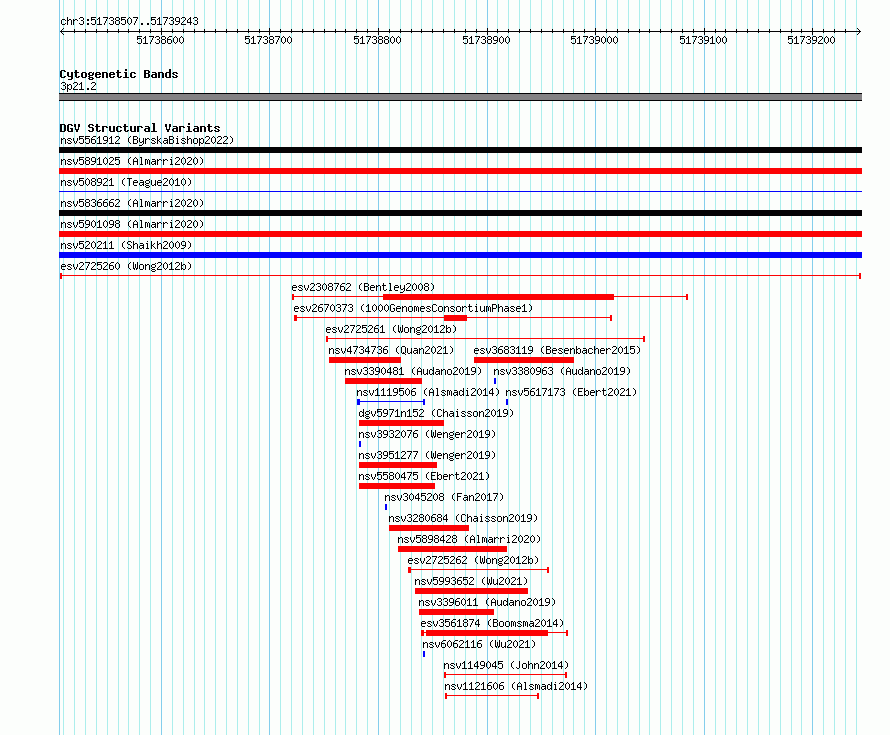The width and height of the screenshot is (890, 735).
Task: Open variant nsv3280684 (Chaisson2019)
Action: click(463, 518)
